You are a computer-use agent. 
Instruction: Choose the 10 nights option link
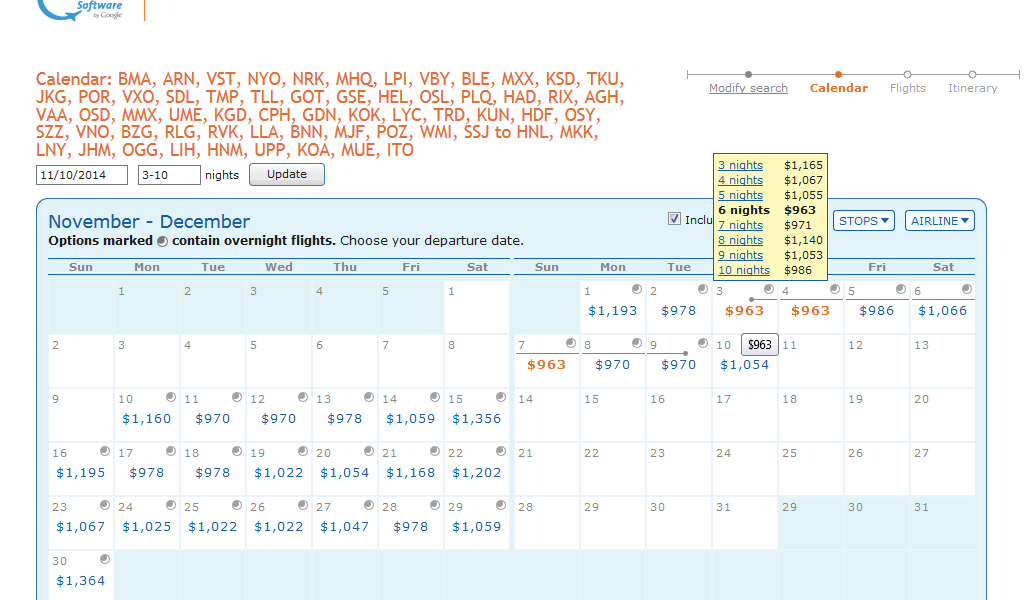click(x=744, y=270)
